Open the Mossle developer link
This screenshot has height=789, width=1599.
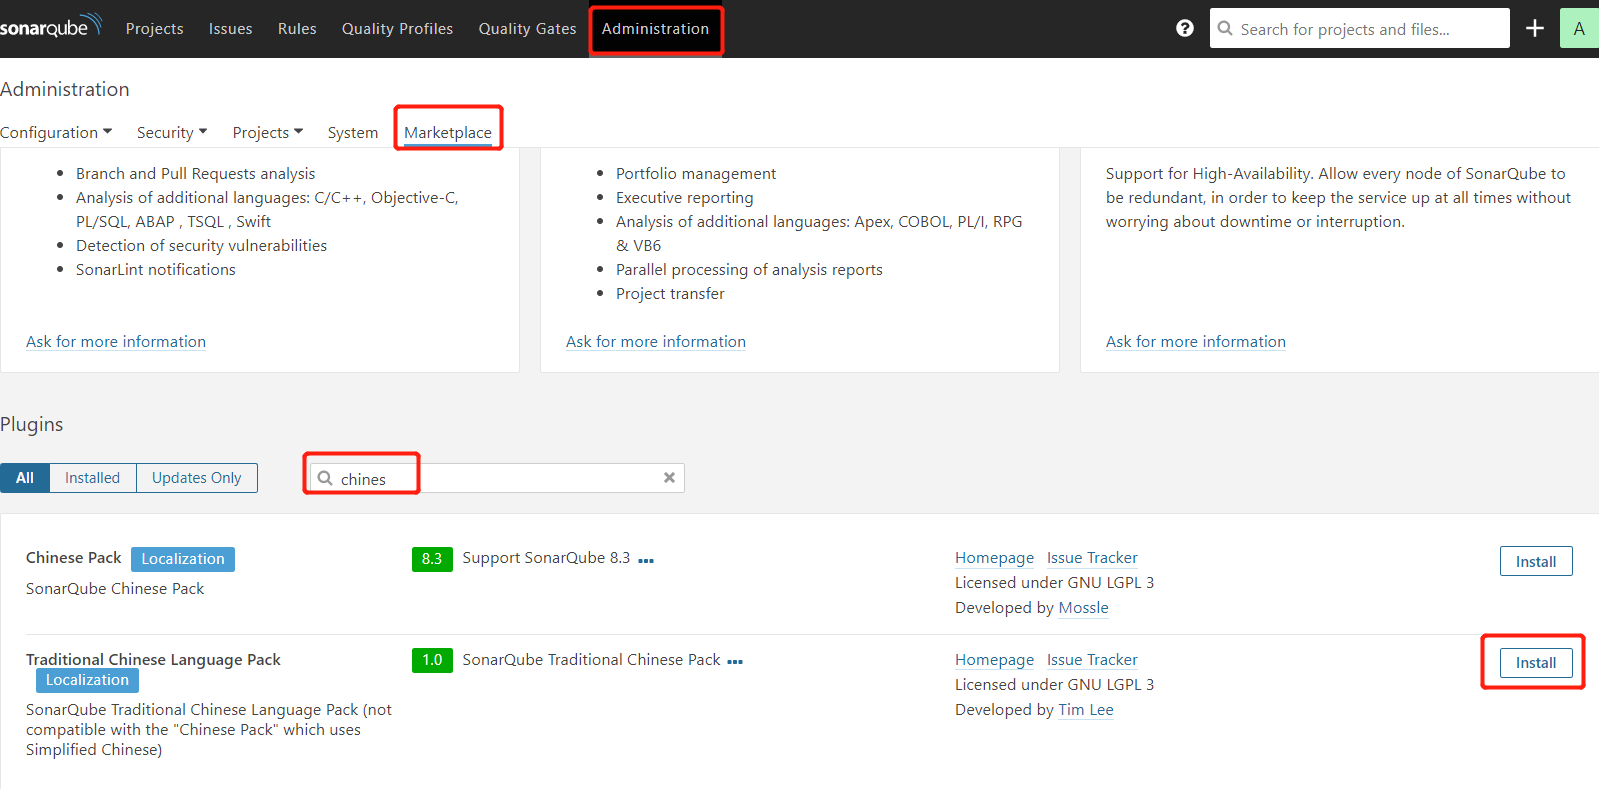click(1084, 608)
